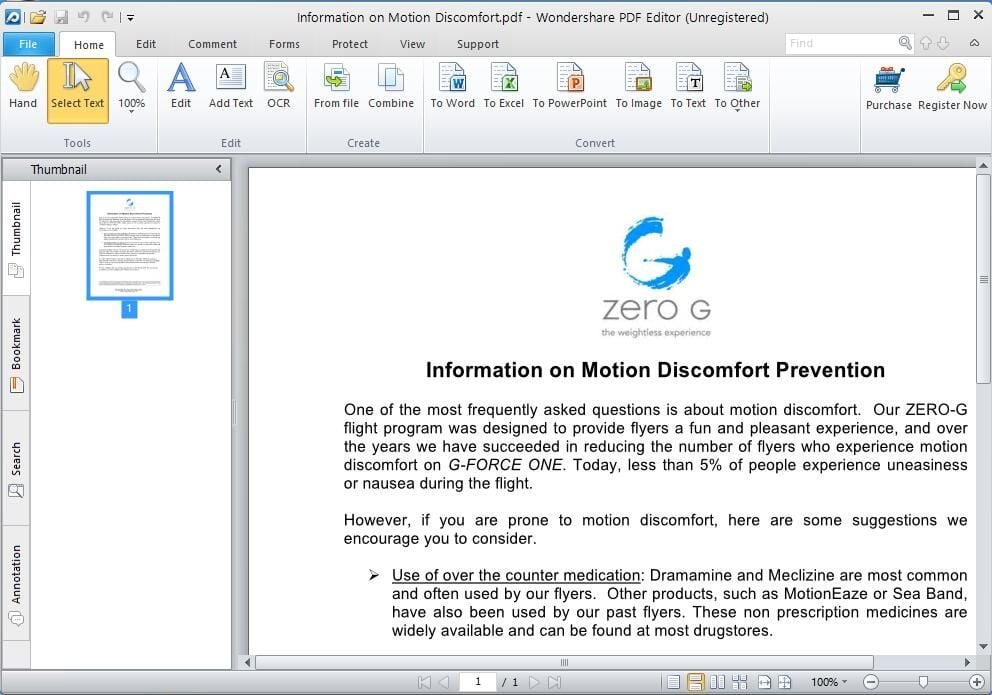Convert the PDF To Text
This screenshot has height=695, width=992.
pos(688,86)
